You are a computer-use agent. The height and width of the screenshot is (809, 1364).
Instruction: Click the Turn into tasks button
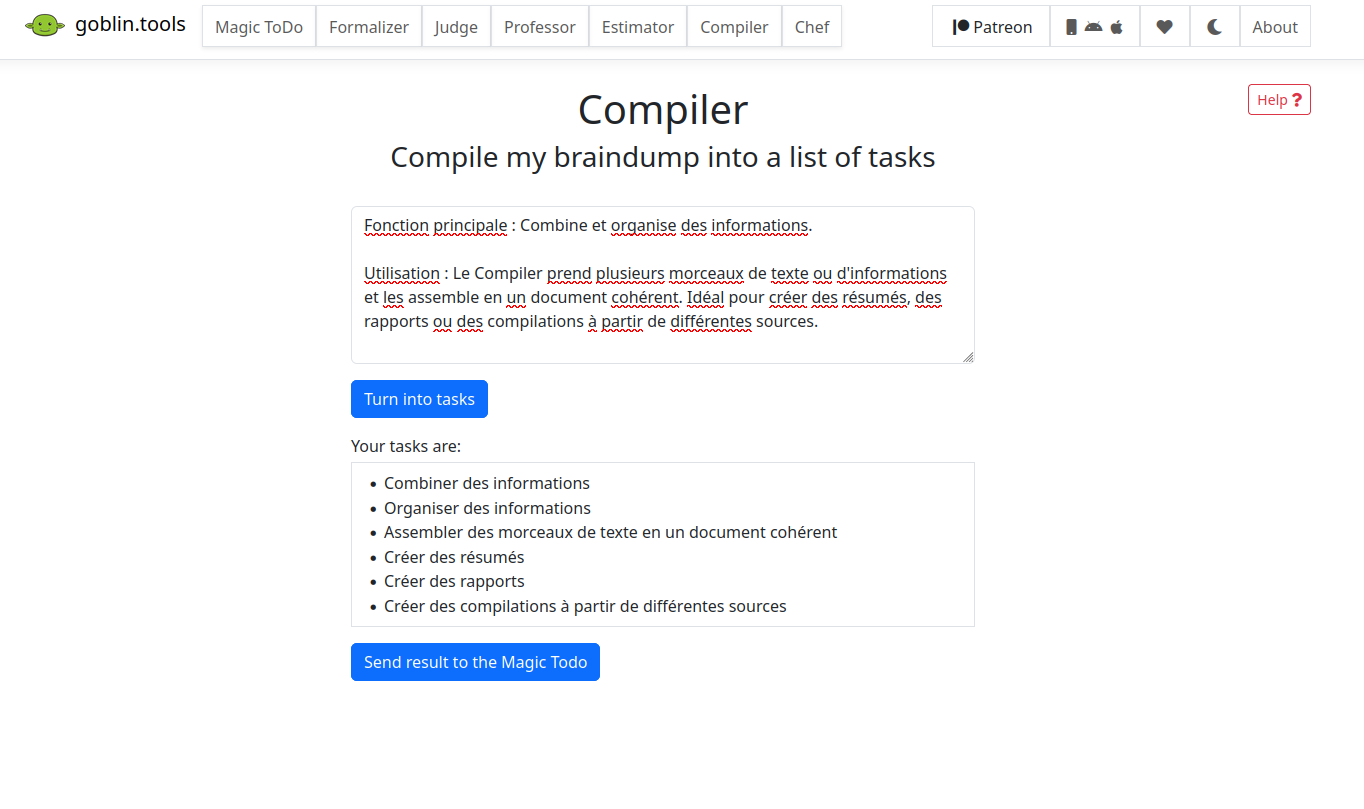pos(419,399)
